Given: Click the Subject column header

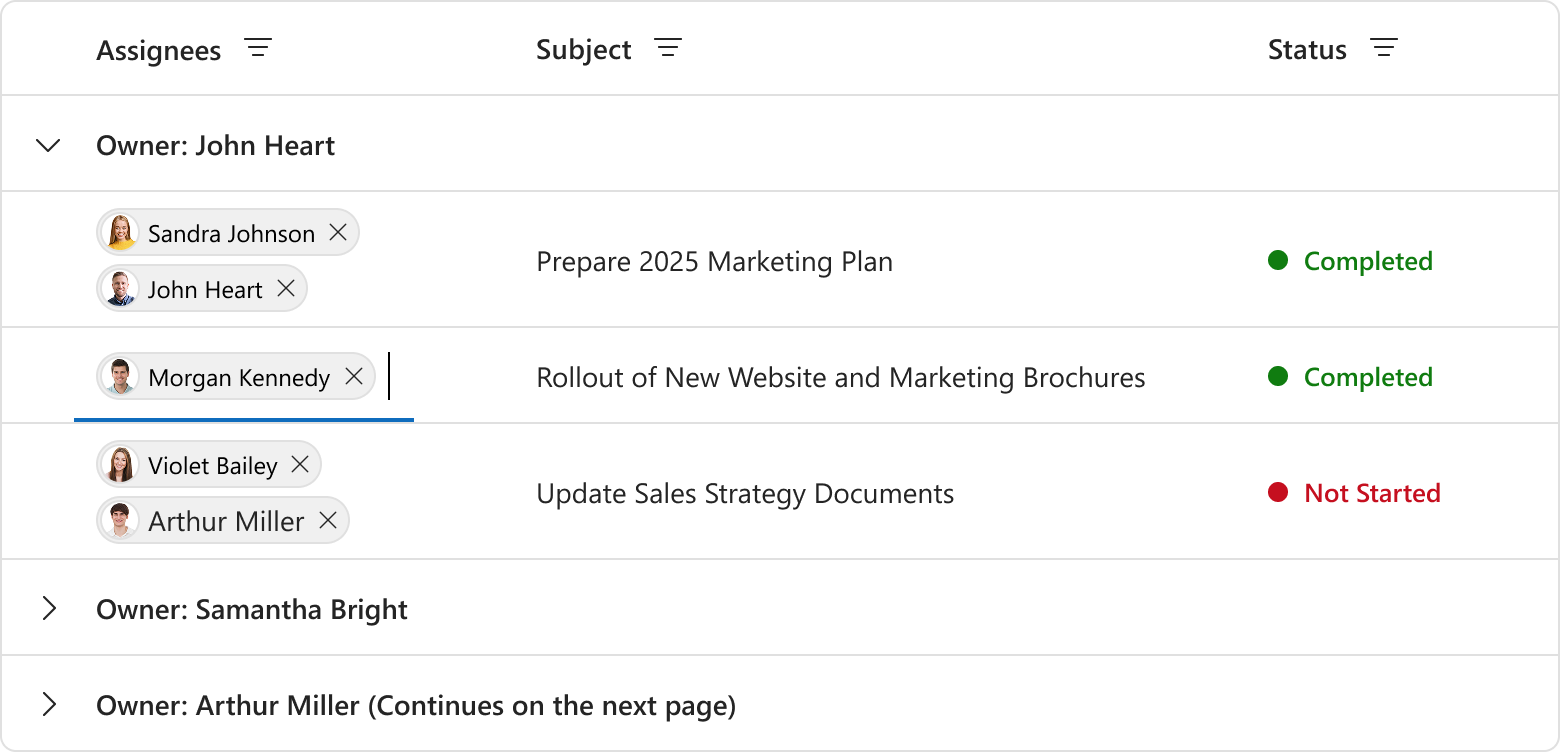Looking at the screenshot, I should [x=583, y=50].
